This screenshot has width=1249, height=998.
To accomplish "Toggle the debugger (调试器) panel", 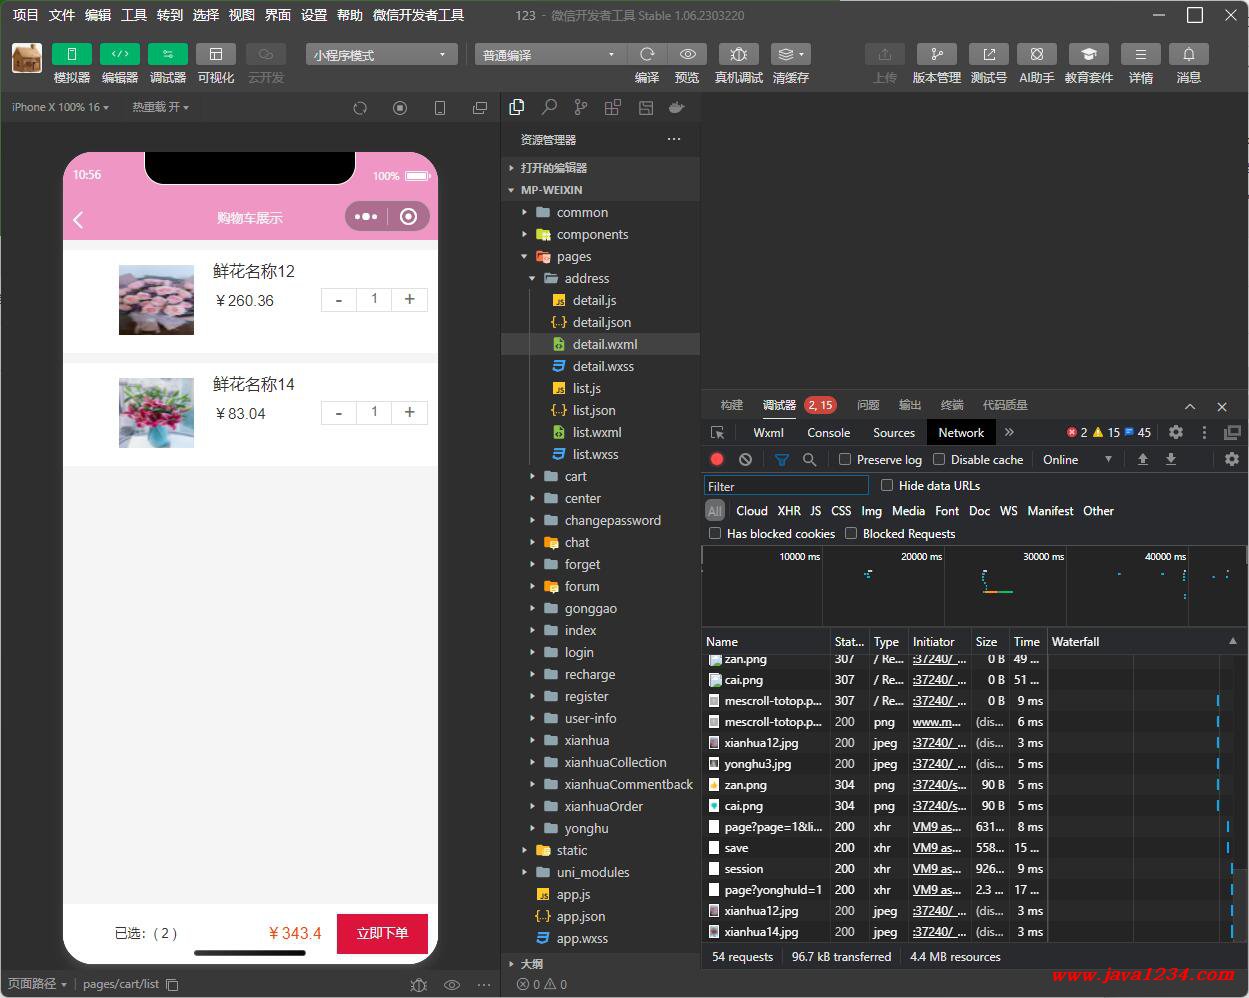I will pyautogui.click(x=167, y=54).
